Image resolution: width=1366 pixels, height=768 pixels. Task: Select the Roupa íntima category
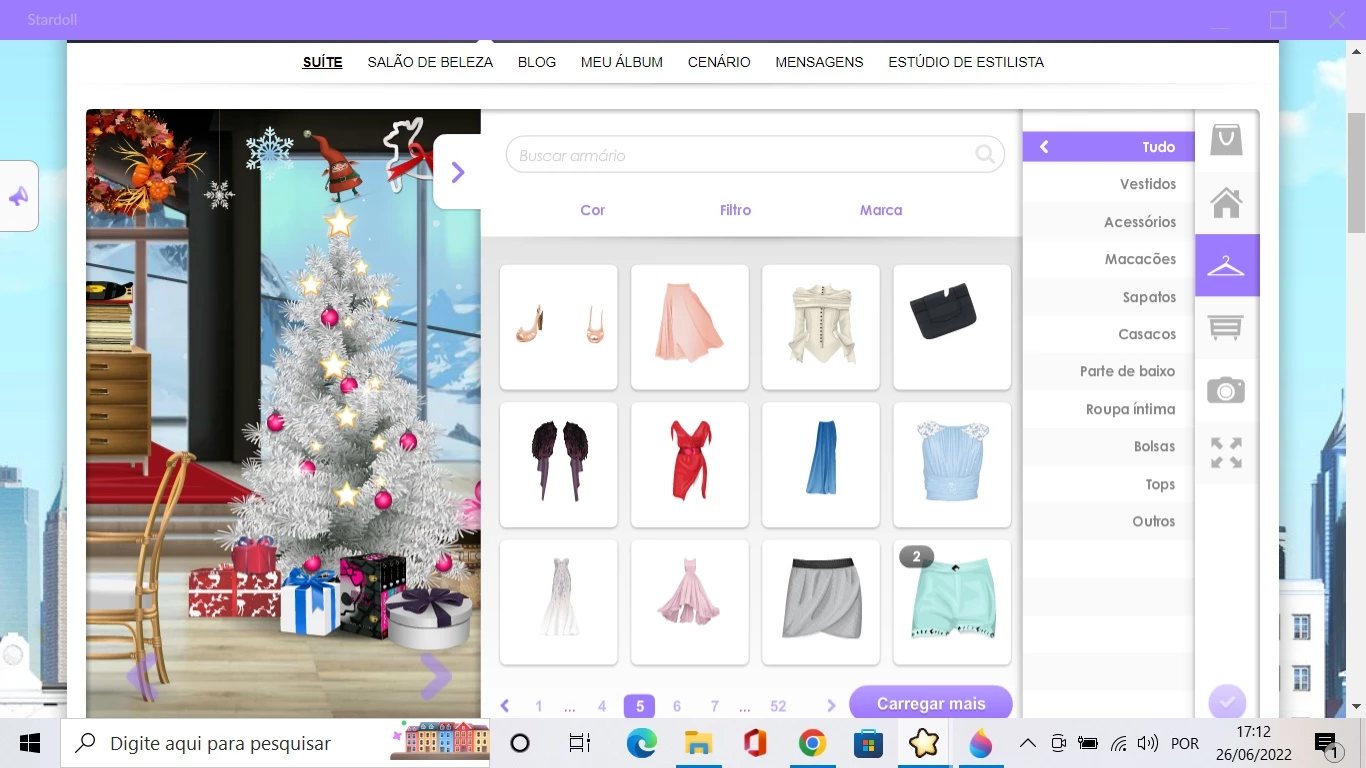(x=1109, y=409)
